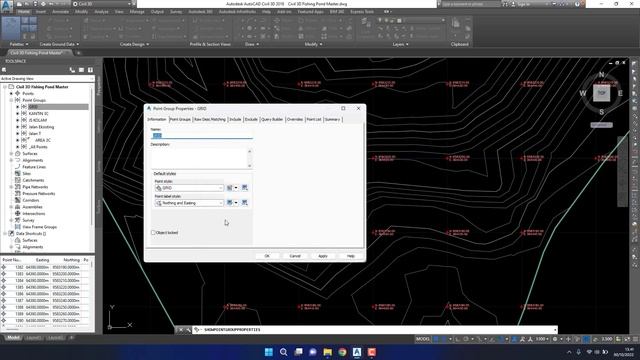This screenshot has width=640, height=360.
Task: Switch to the Point List tab
Action: (314, 119)
